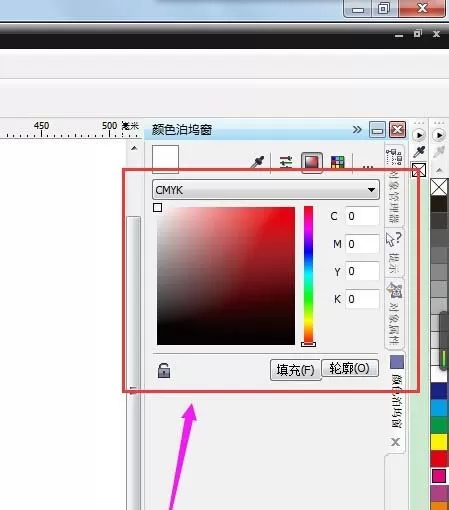Viewport: 449px width, 510px height.
Task: Click the M value input field
Action: (362, 244)
